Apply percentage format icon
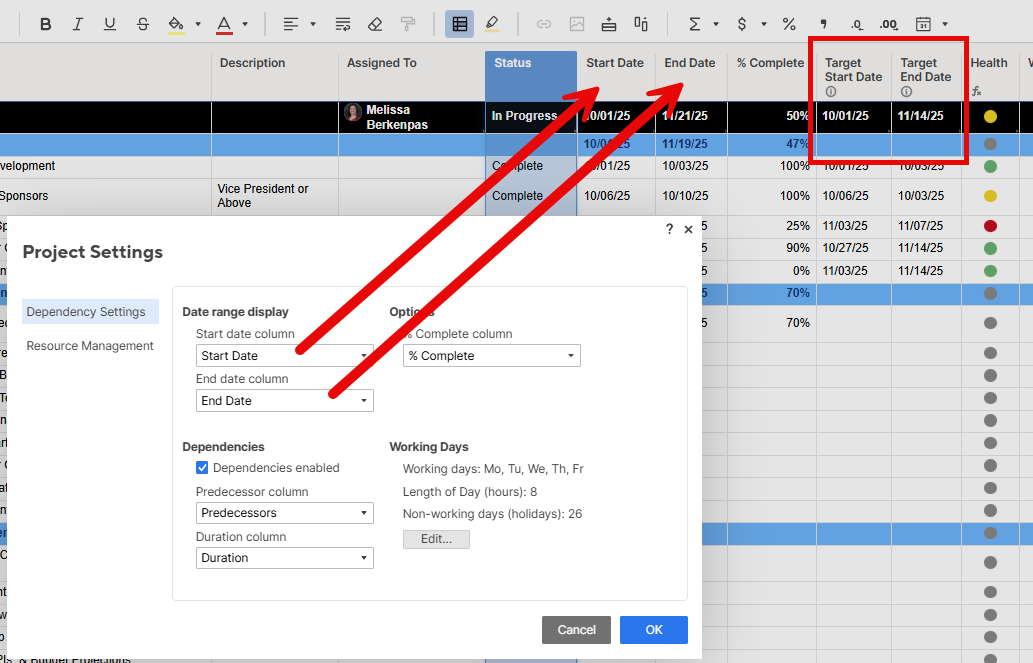 (789, 24)
